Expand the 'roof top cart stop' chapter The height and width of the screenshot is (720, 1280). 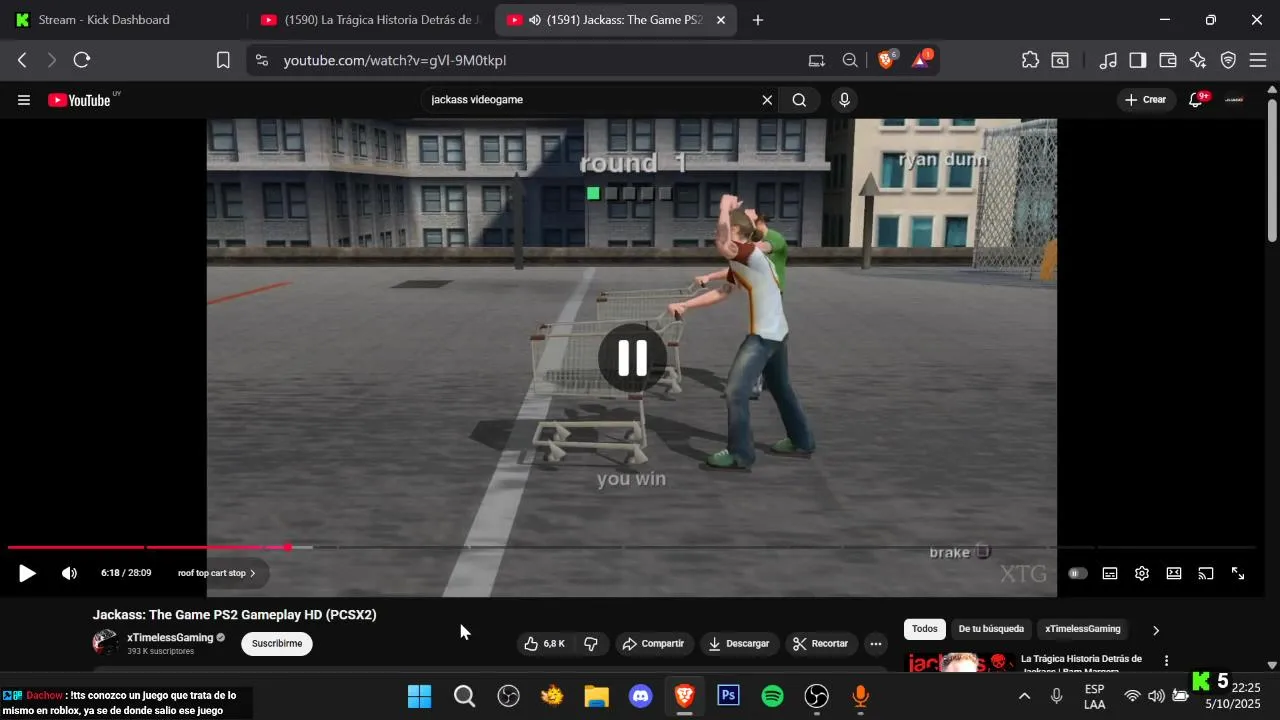click(x=216, y=574)
